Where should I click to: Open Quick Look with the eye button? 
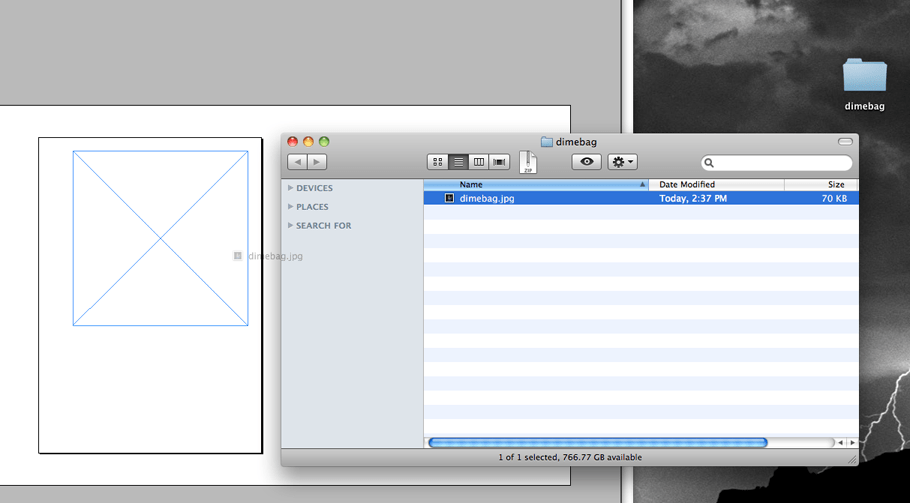586,162
